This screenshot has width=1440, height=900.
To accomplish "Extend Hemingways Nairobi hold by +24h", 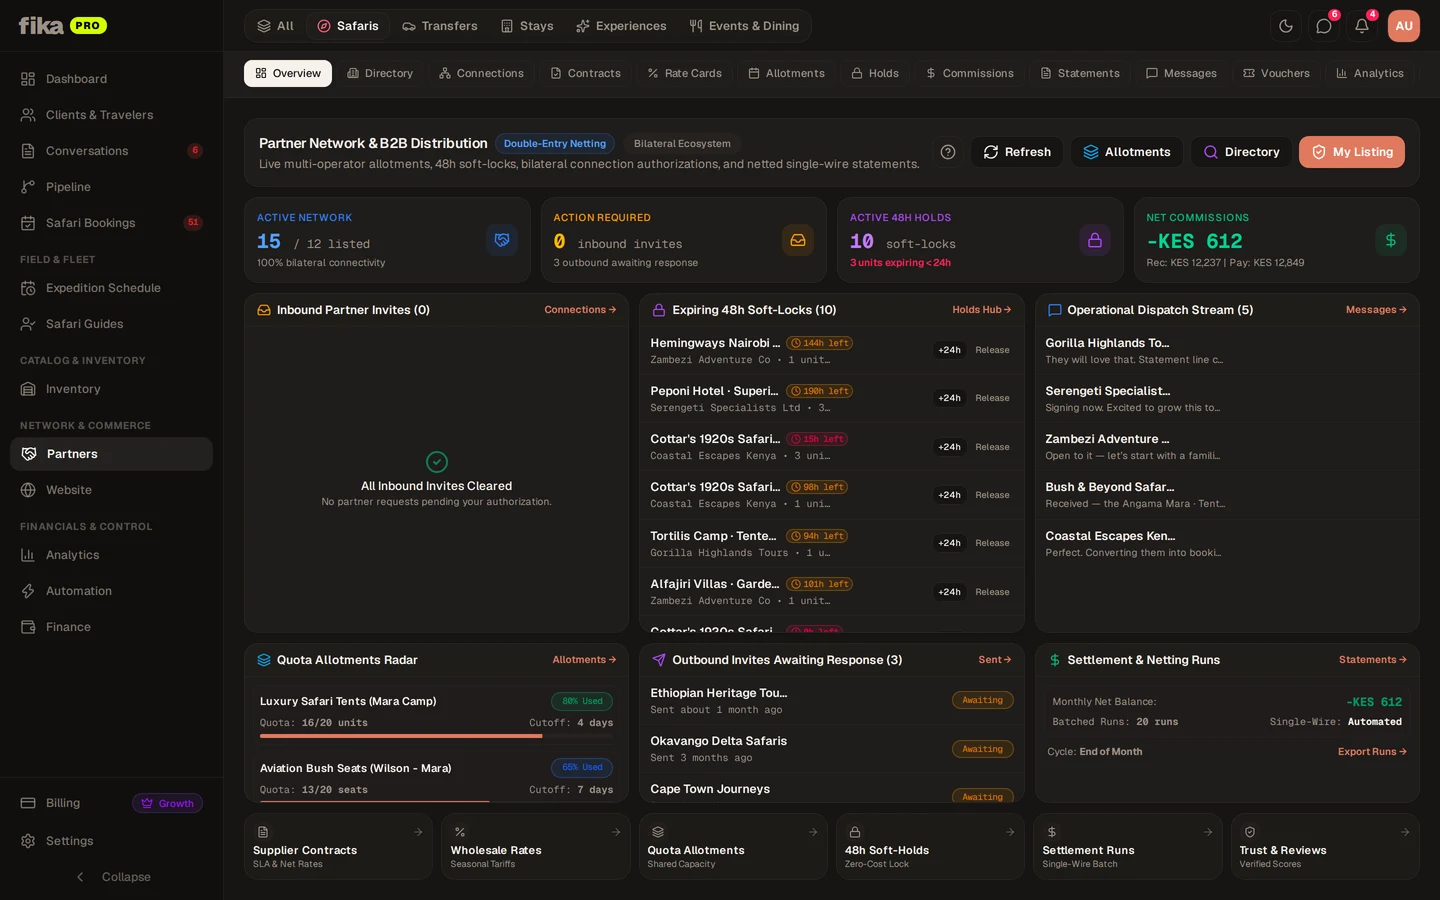I will pyautogui.click(x=949, y=350).
